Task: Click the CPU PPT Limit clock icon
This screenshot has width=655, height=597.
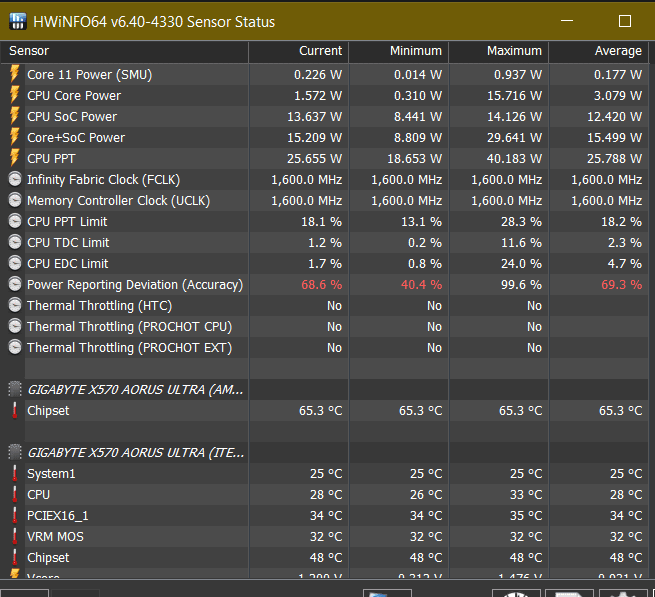Action: 15,221
